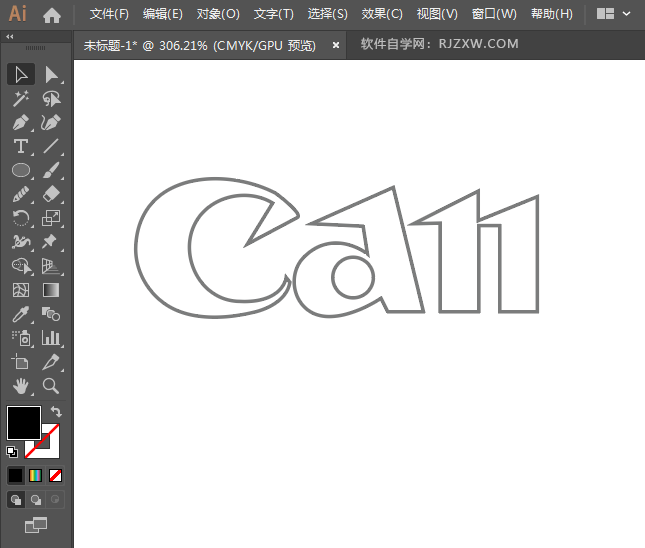645x548 pixels.
Task: Apply Gradient mode button
Action: pos(35,476)
